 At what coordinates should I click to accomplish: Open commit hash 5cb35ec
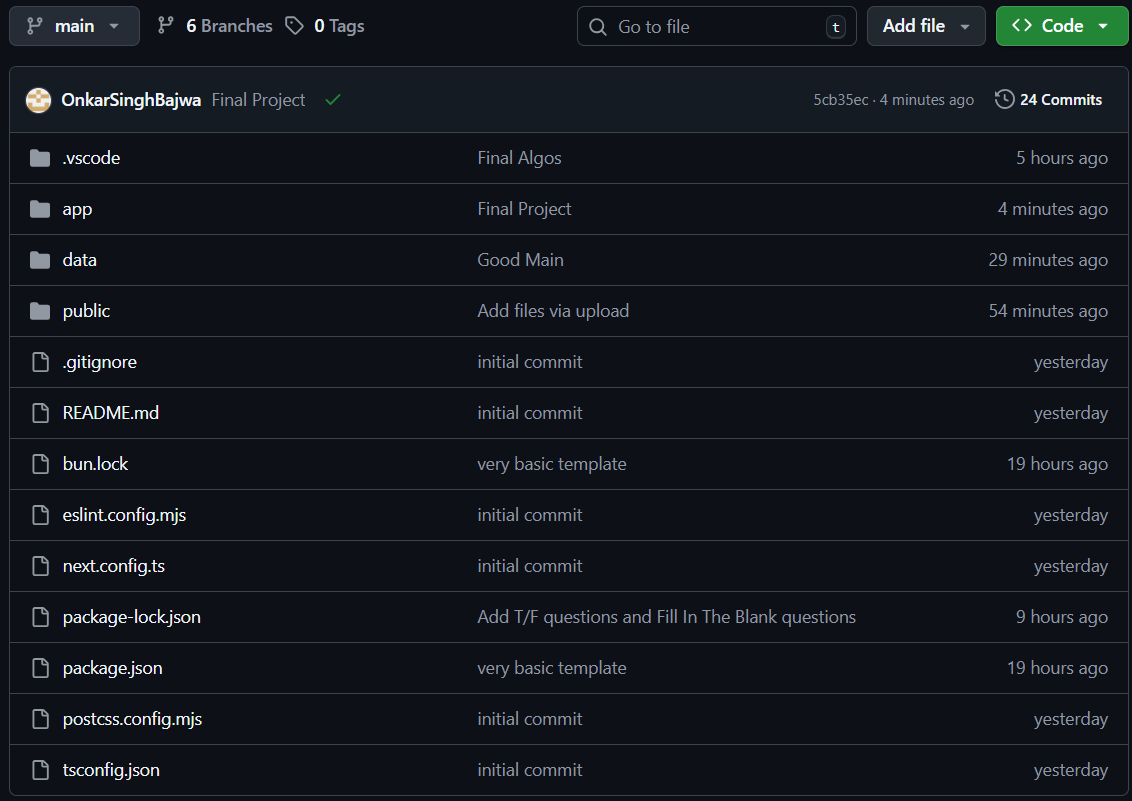click(840, 100)
